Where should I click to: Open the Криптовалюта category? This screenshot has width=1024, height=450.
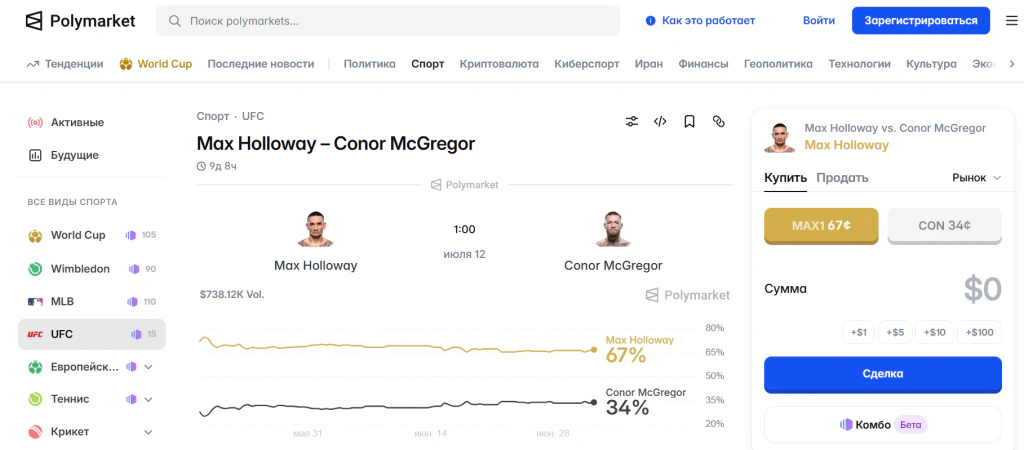coord(499,64)
